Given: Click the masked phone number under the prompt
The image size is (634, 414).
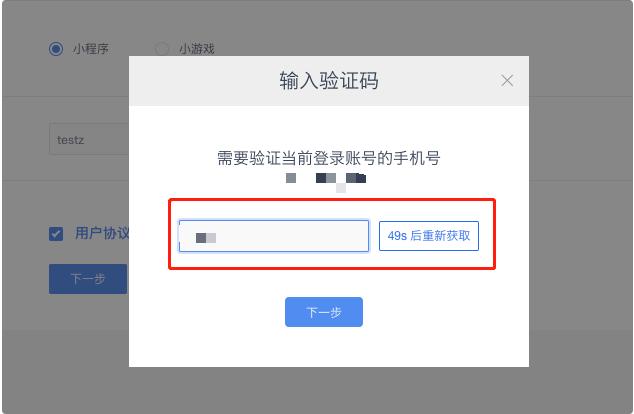Looking at the screenshot, I should [326, 180].
